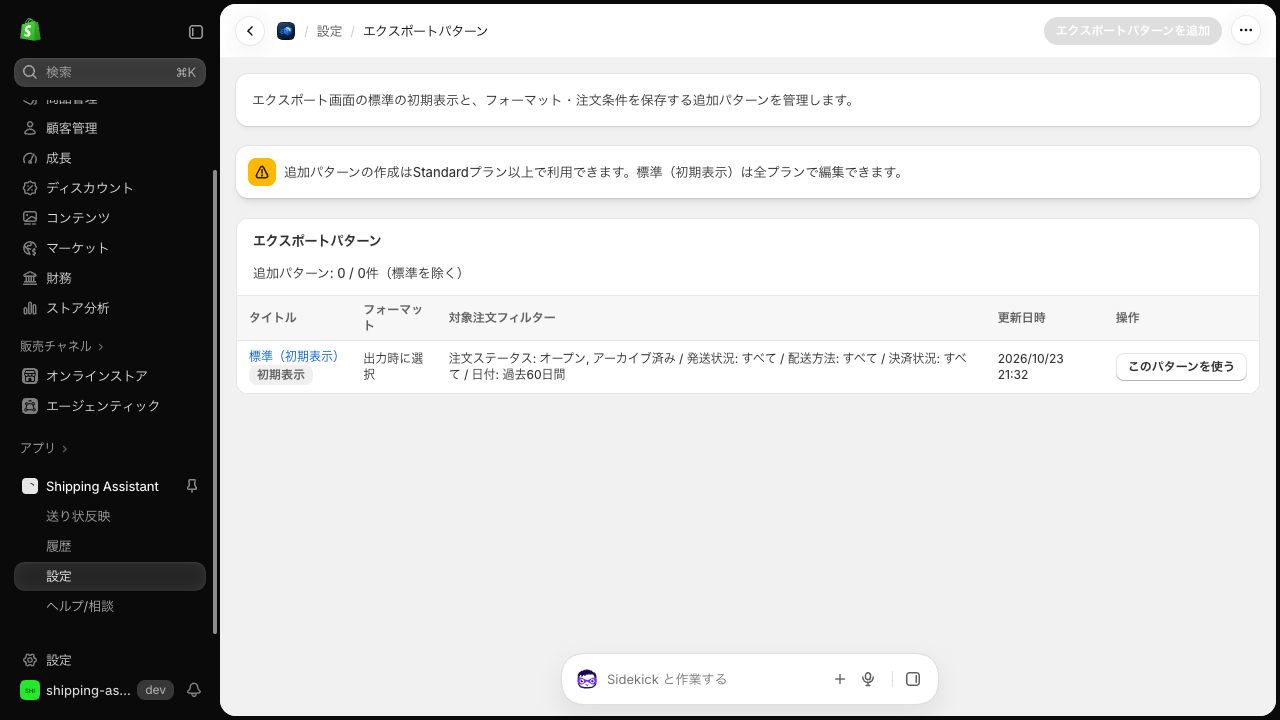Screen dimensions: 1280x720
Task: Toggle the Sidekick side panel icon
Action: 913,679
